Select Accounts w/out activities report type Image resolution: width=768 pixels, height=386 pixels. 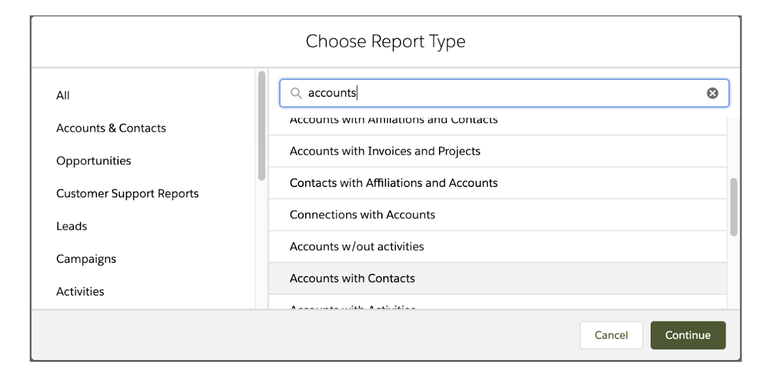(498, 246)
